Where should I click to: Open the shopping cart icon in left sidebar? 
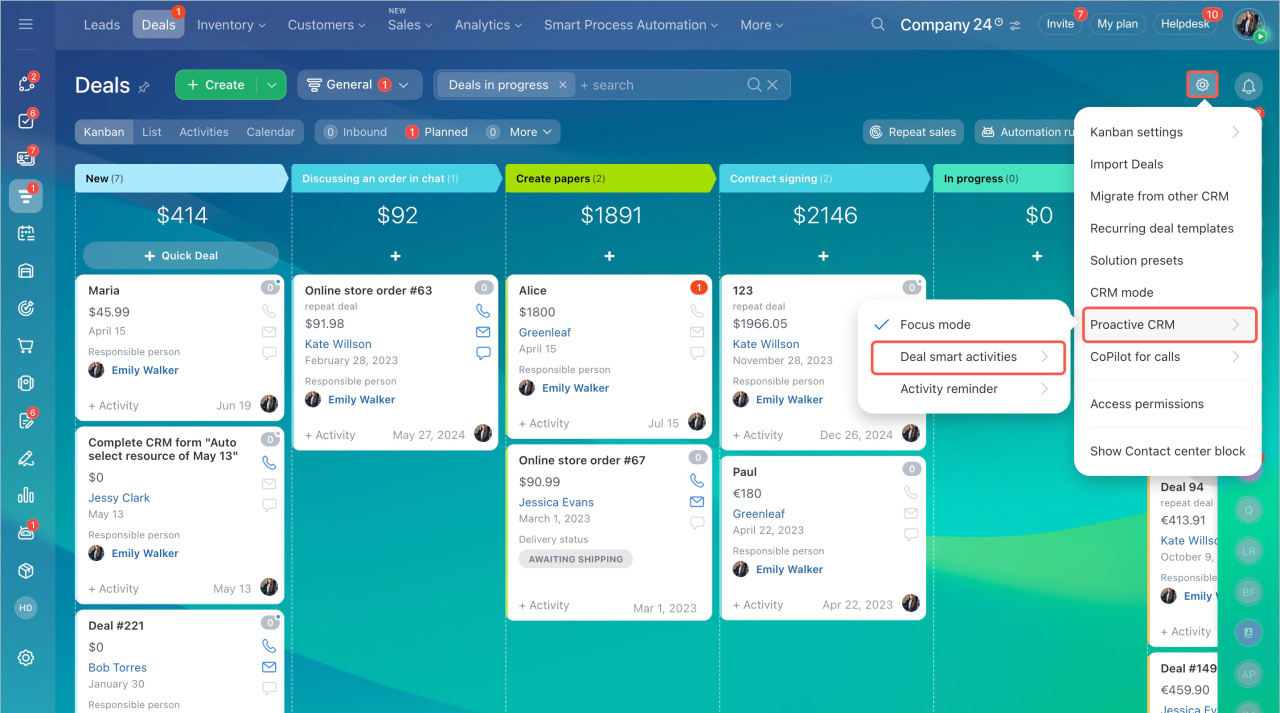(26, 346)
